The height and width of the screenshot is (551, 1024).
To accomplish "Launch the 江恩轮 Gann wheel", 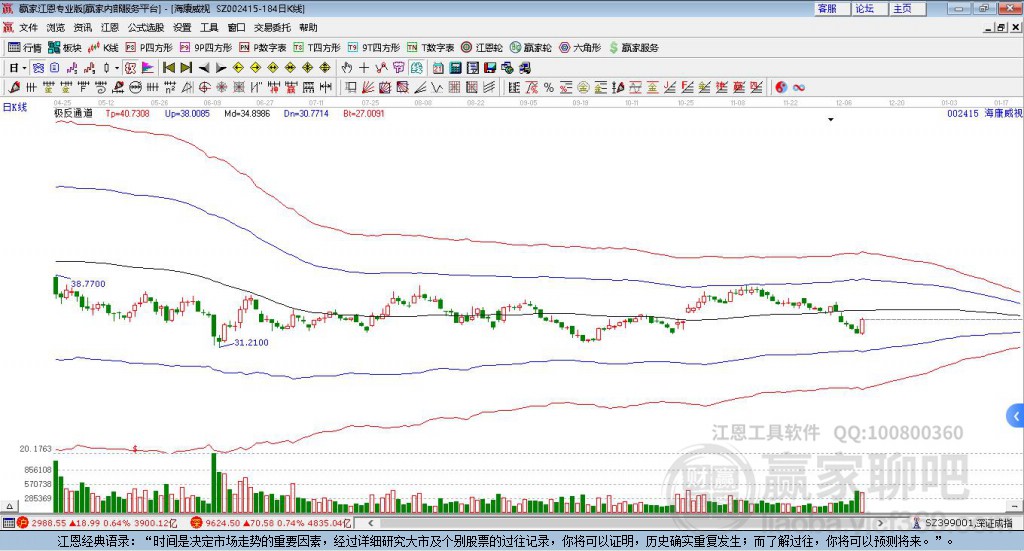I will [482, 48].
